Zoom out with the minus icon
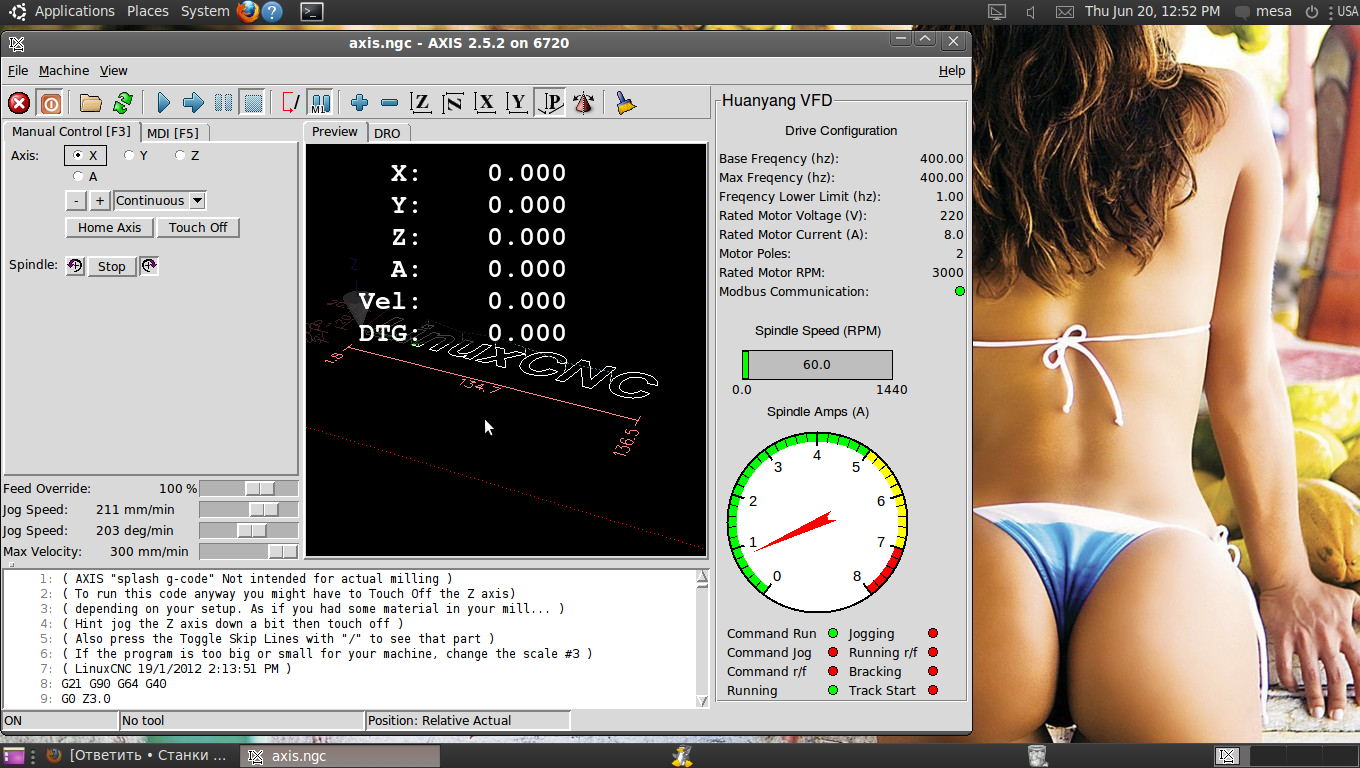 (390, 103)
